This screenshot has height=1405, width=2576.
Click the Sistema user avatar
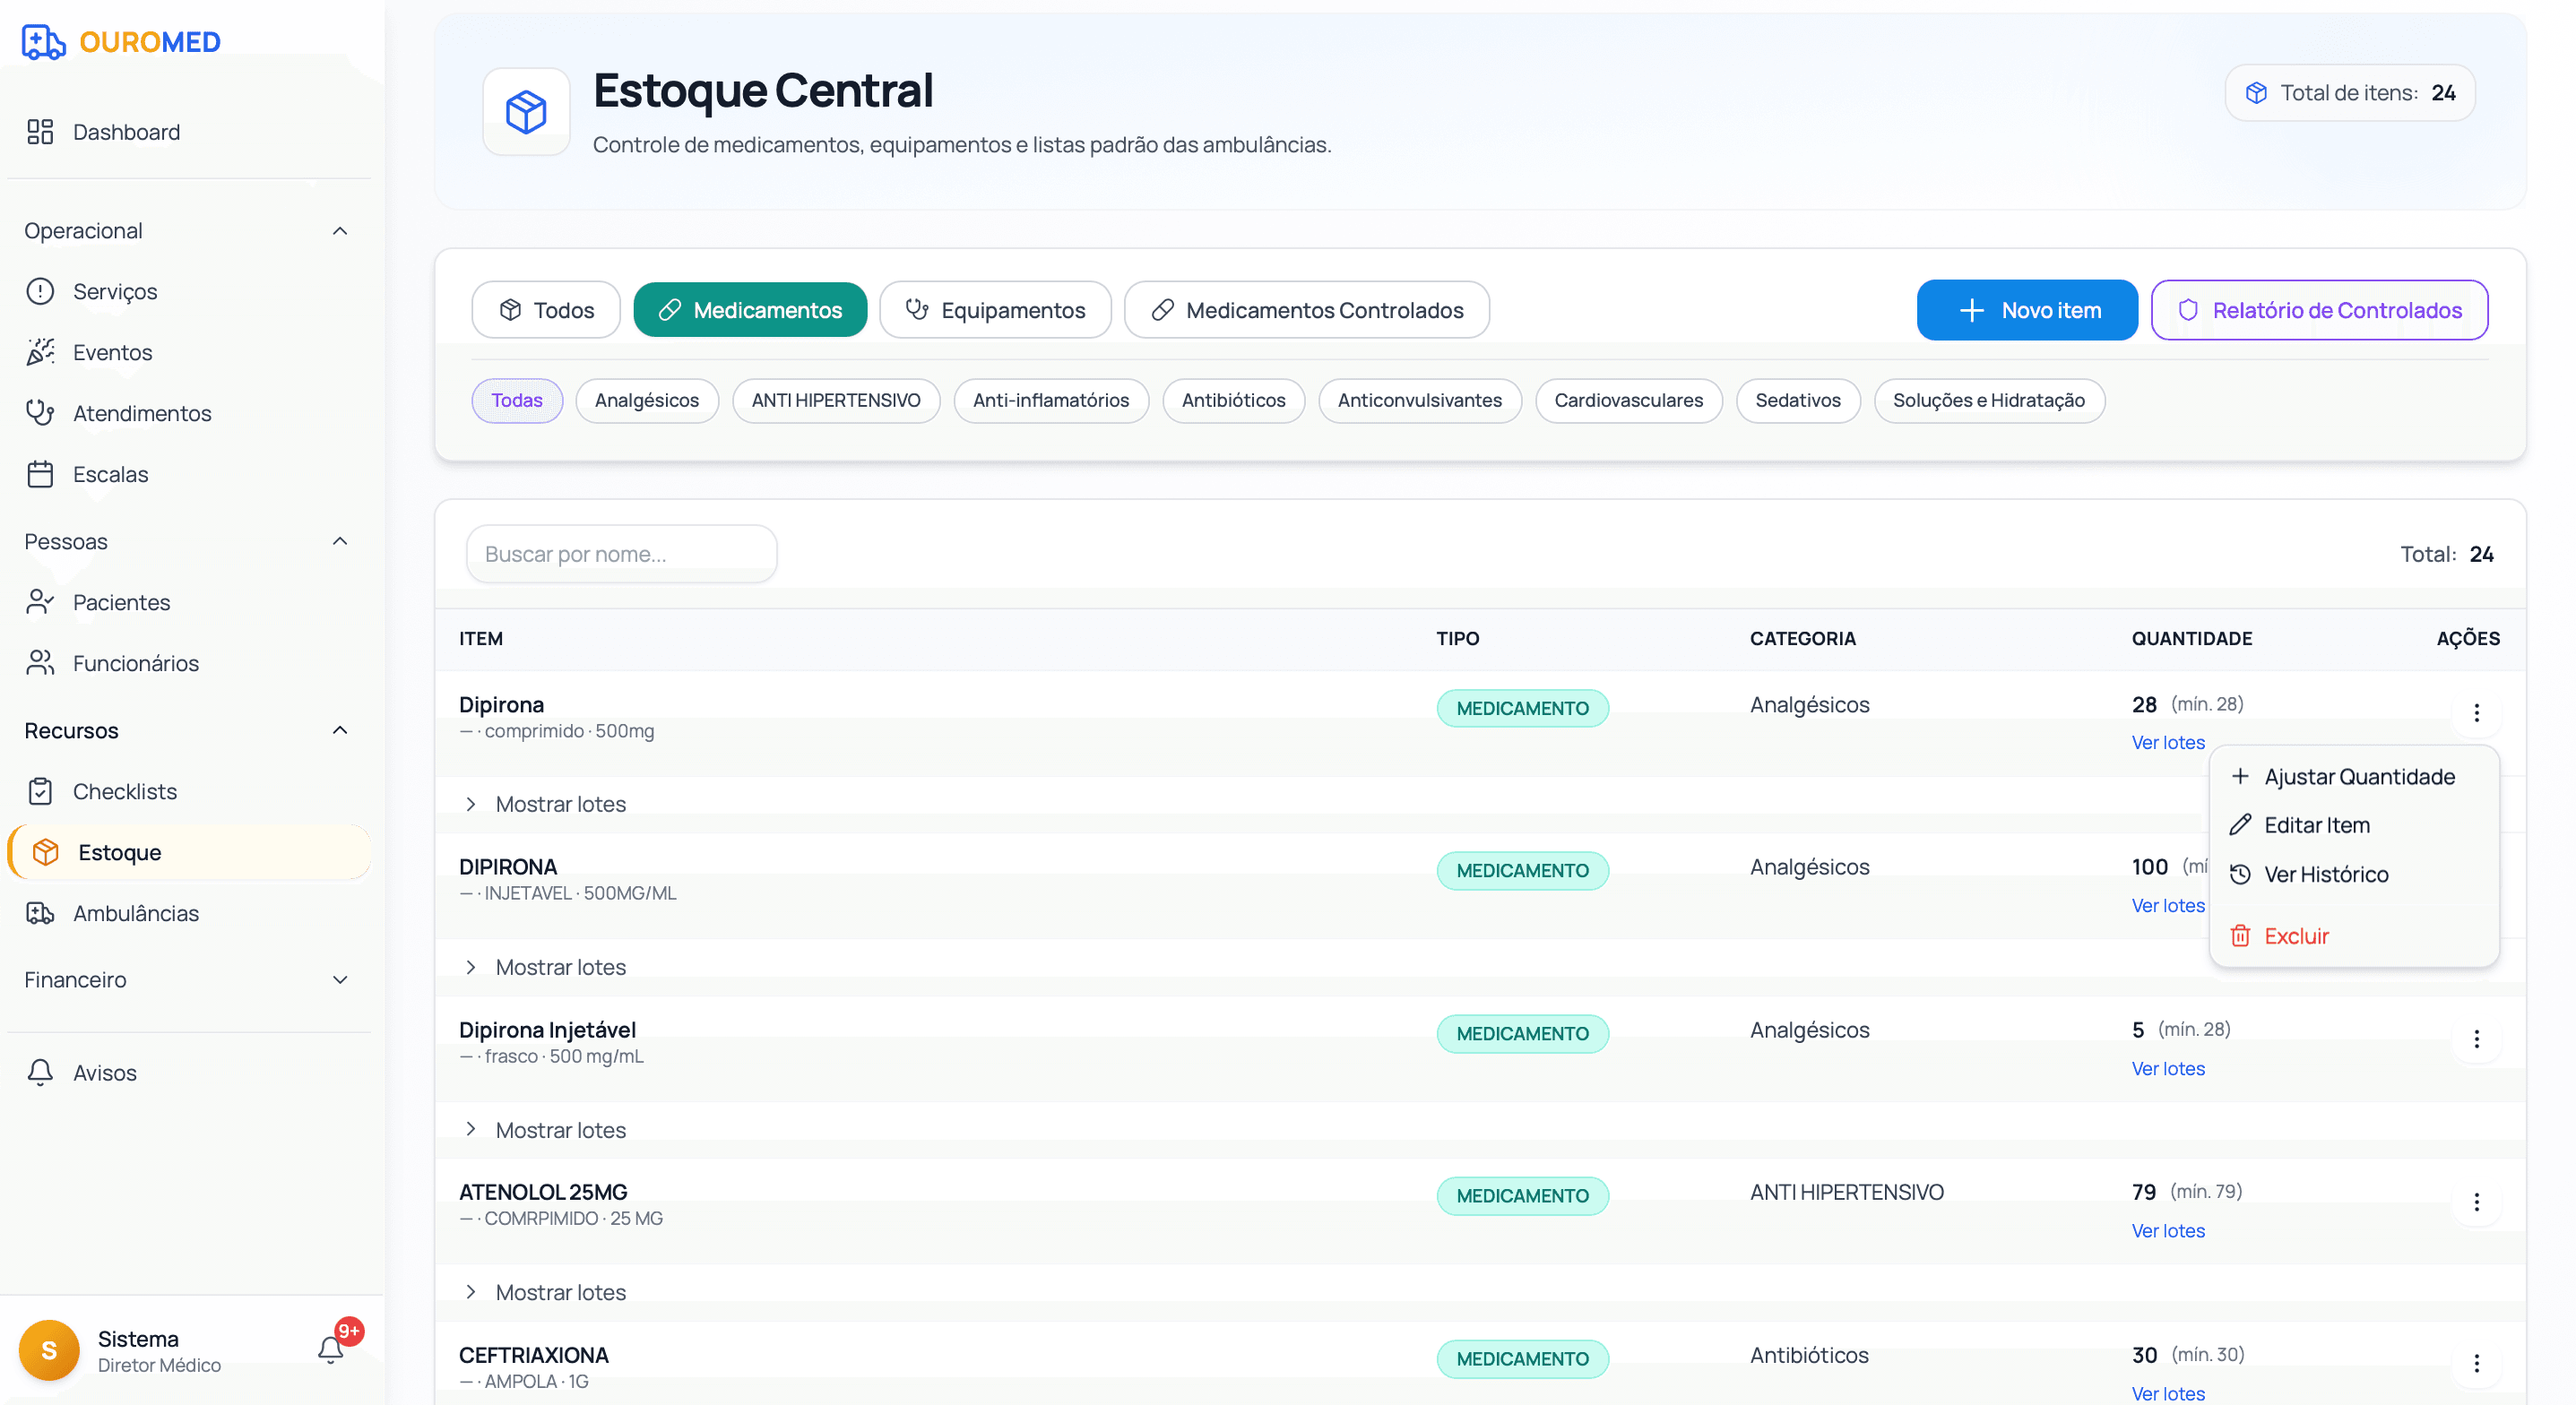point(49,1350)
